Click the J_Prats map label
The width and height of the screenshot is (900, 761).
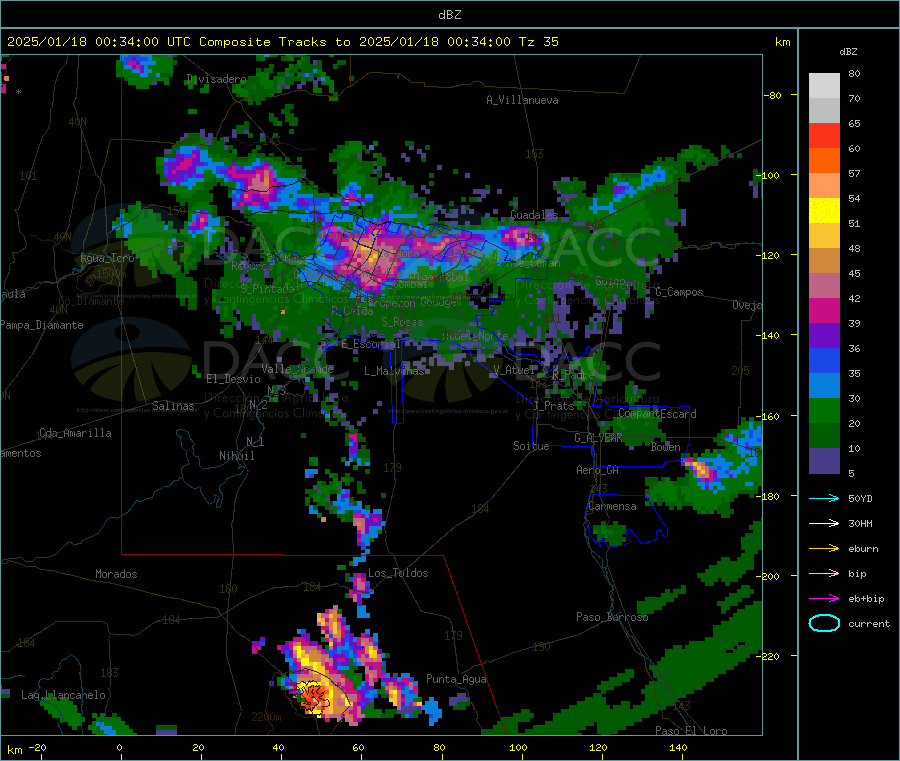click(553, 406)
